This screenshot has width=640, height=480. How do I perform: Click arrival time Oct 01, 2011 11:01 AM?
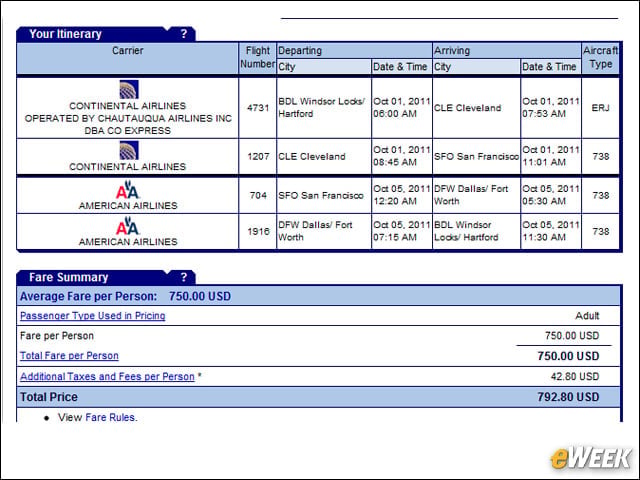551,156
